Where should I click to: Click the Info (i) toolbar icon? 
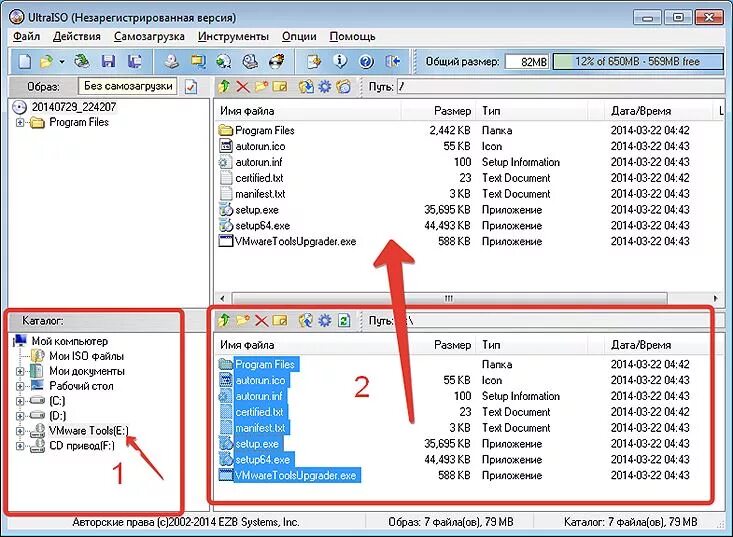click(340, 61)
